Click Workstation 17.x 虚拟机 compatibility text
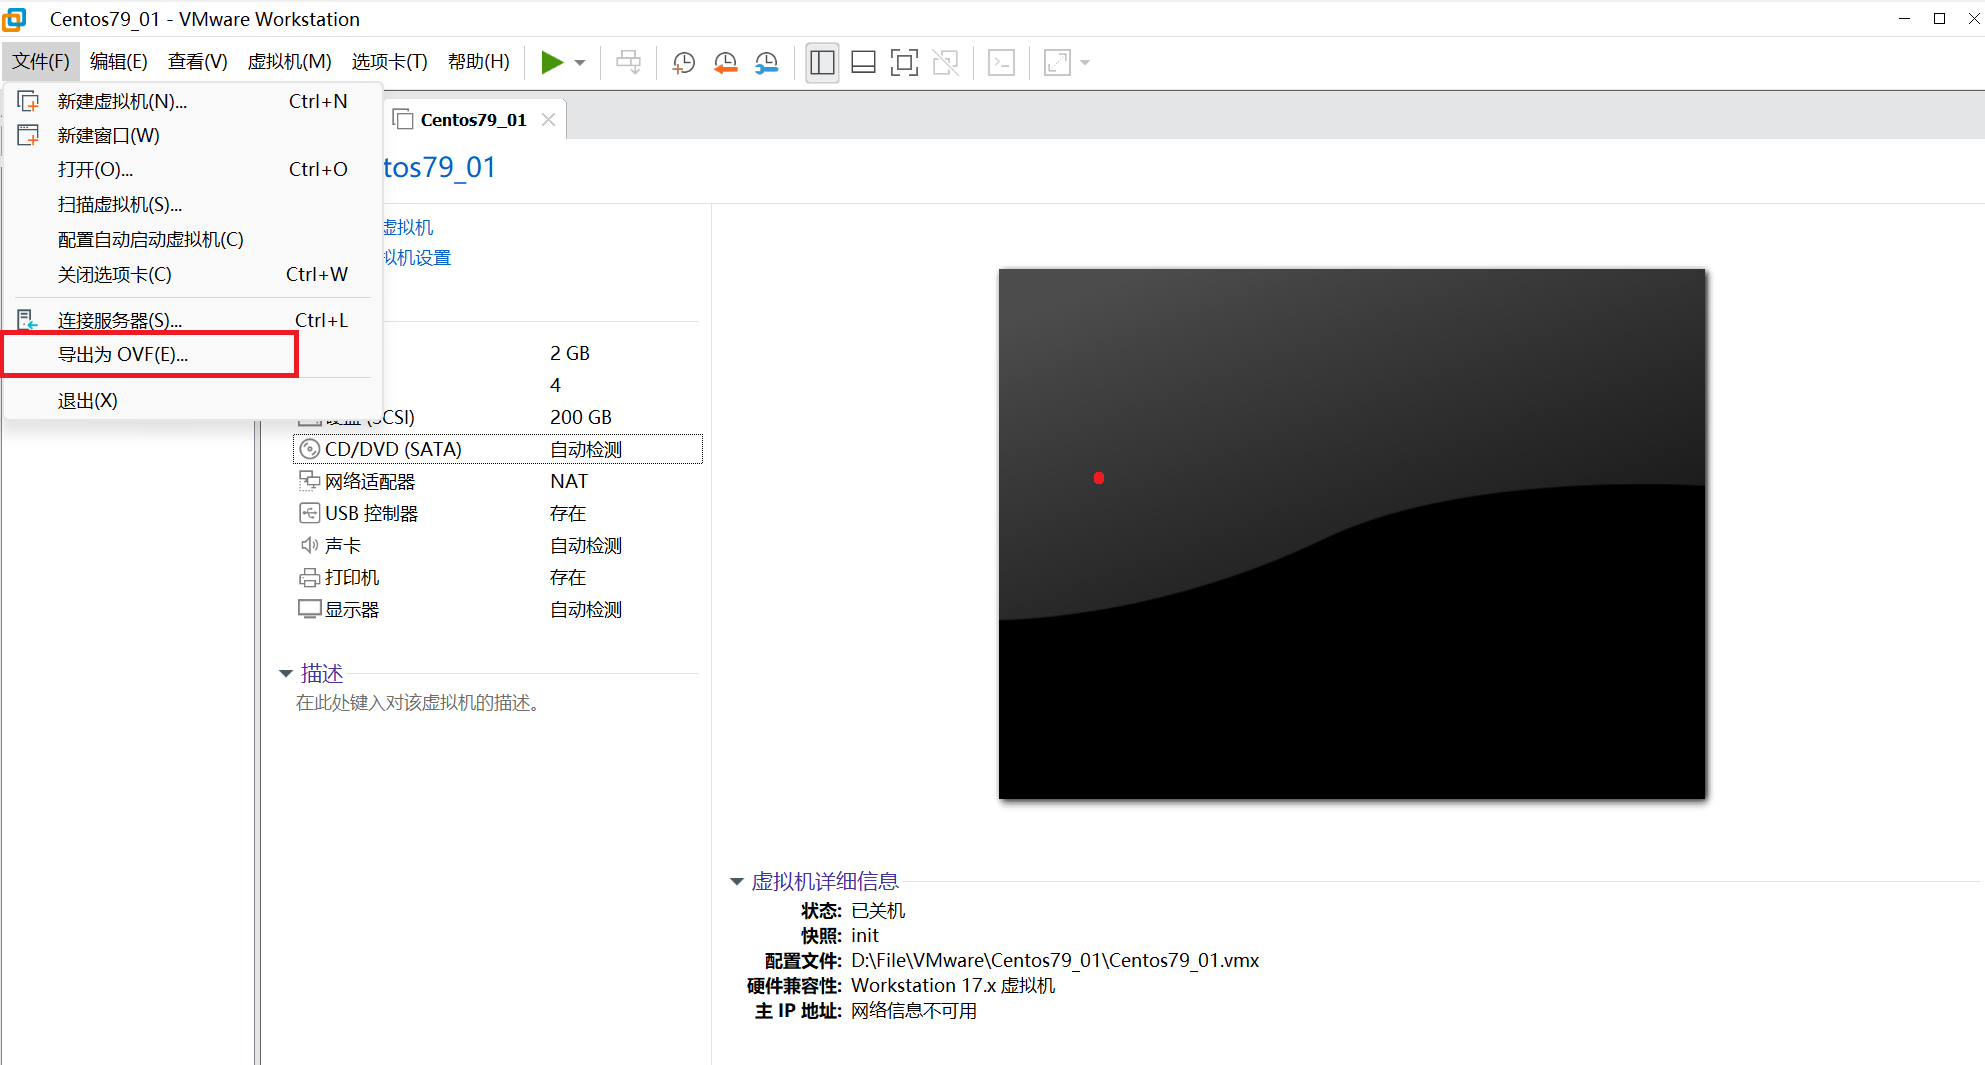This screenshot has height=1065, width=1985. (953, 985)
